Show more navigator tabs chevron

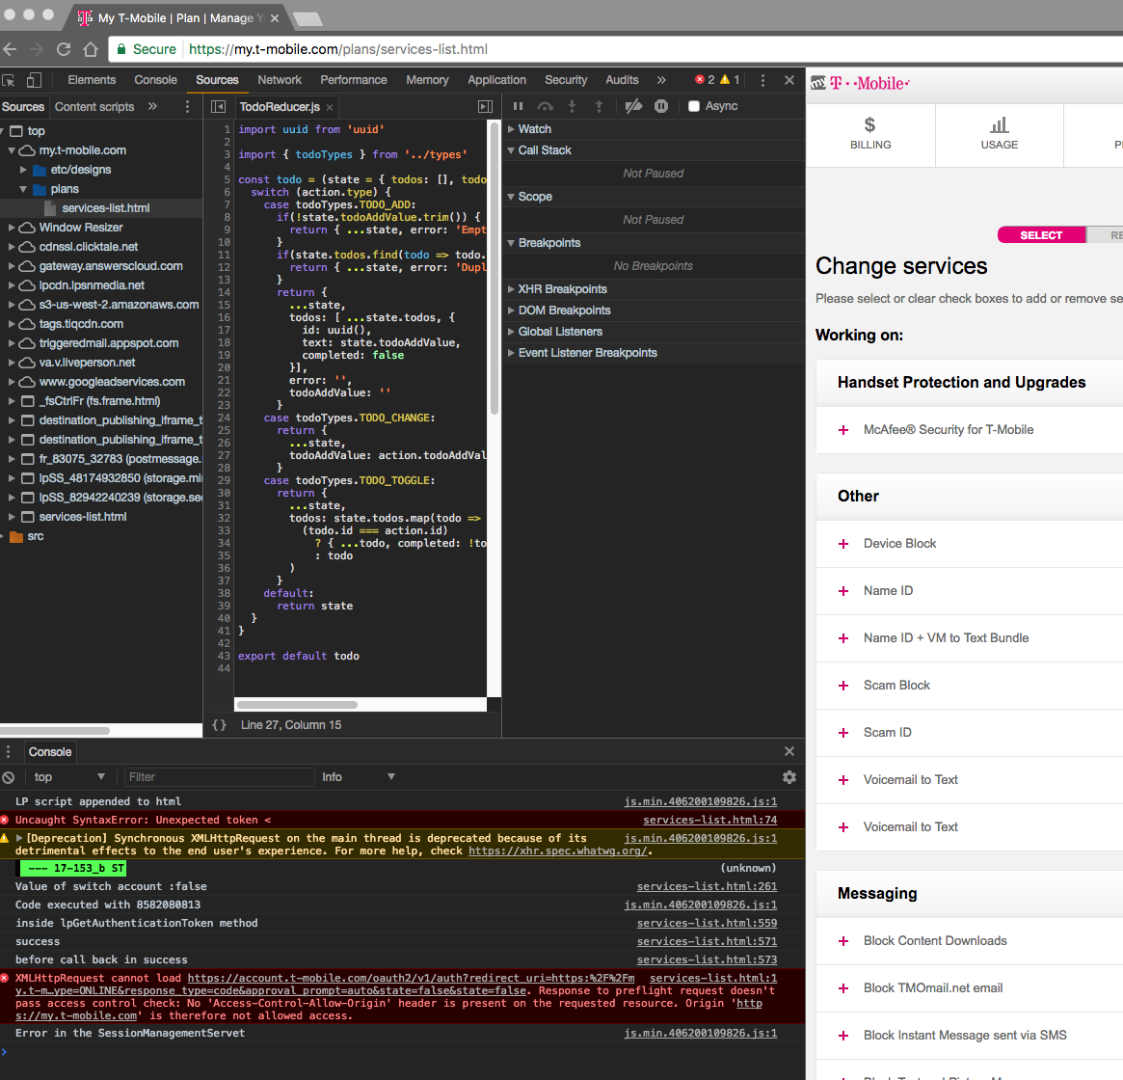click(153, 107)
